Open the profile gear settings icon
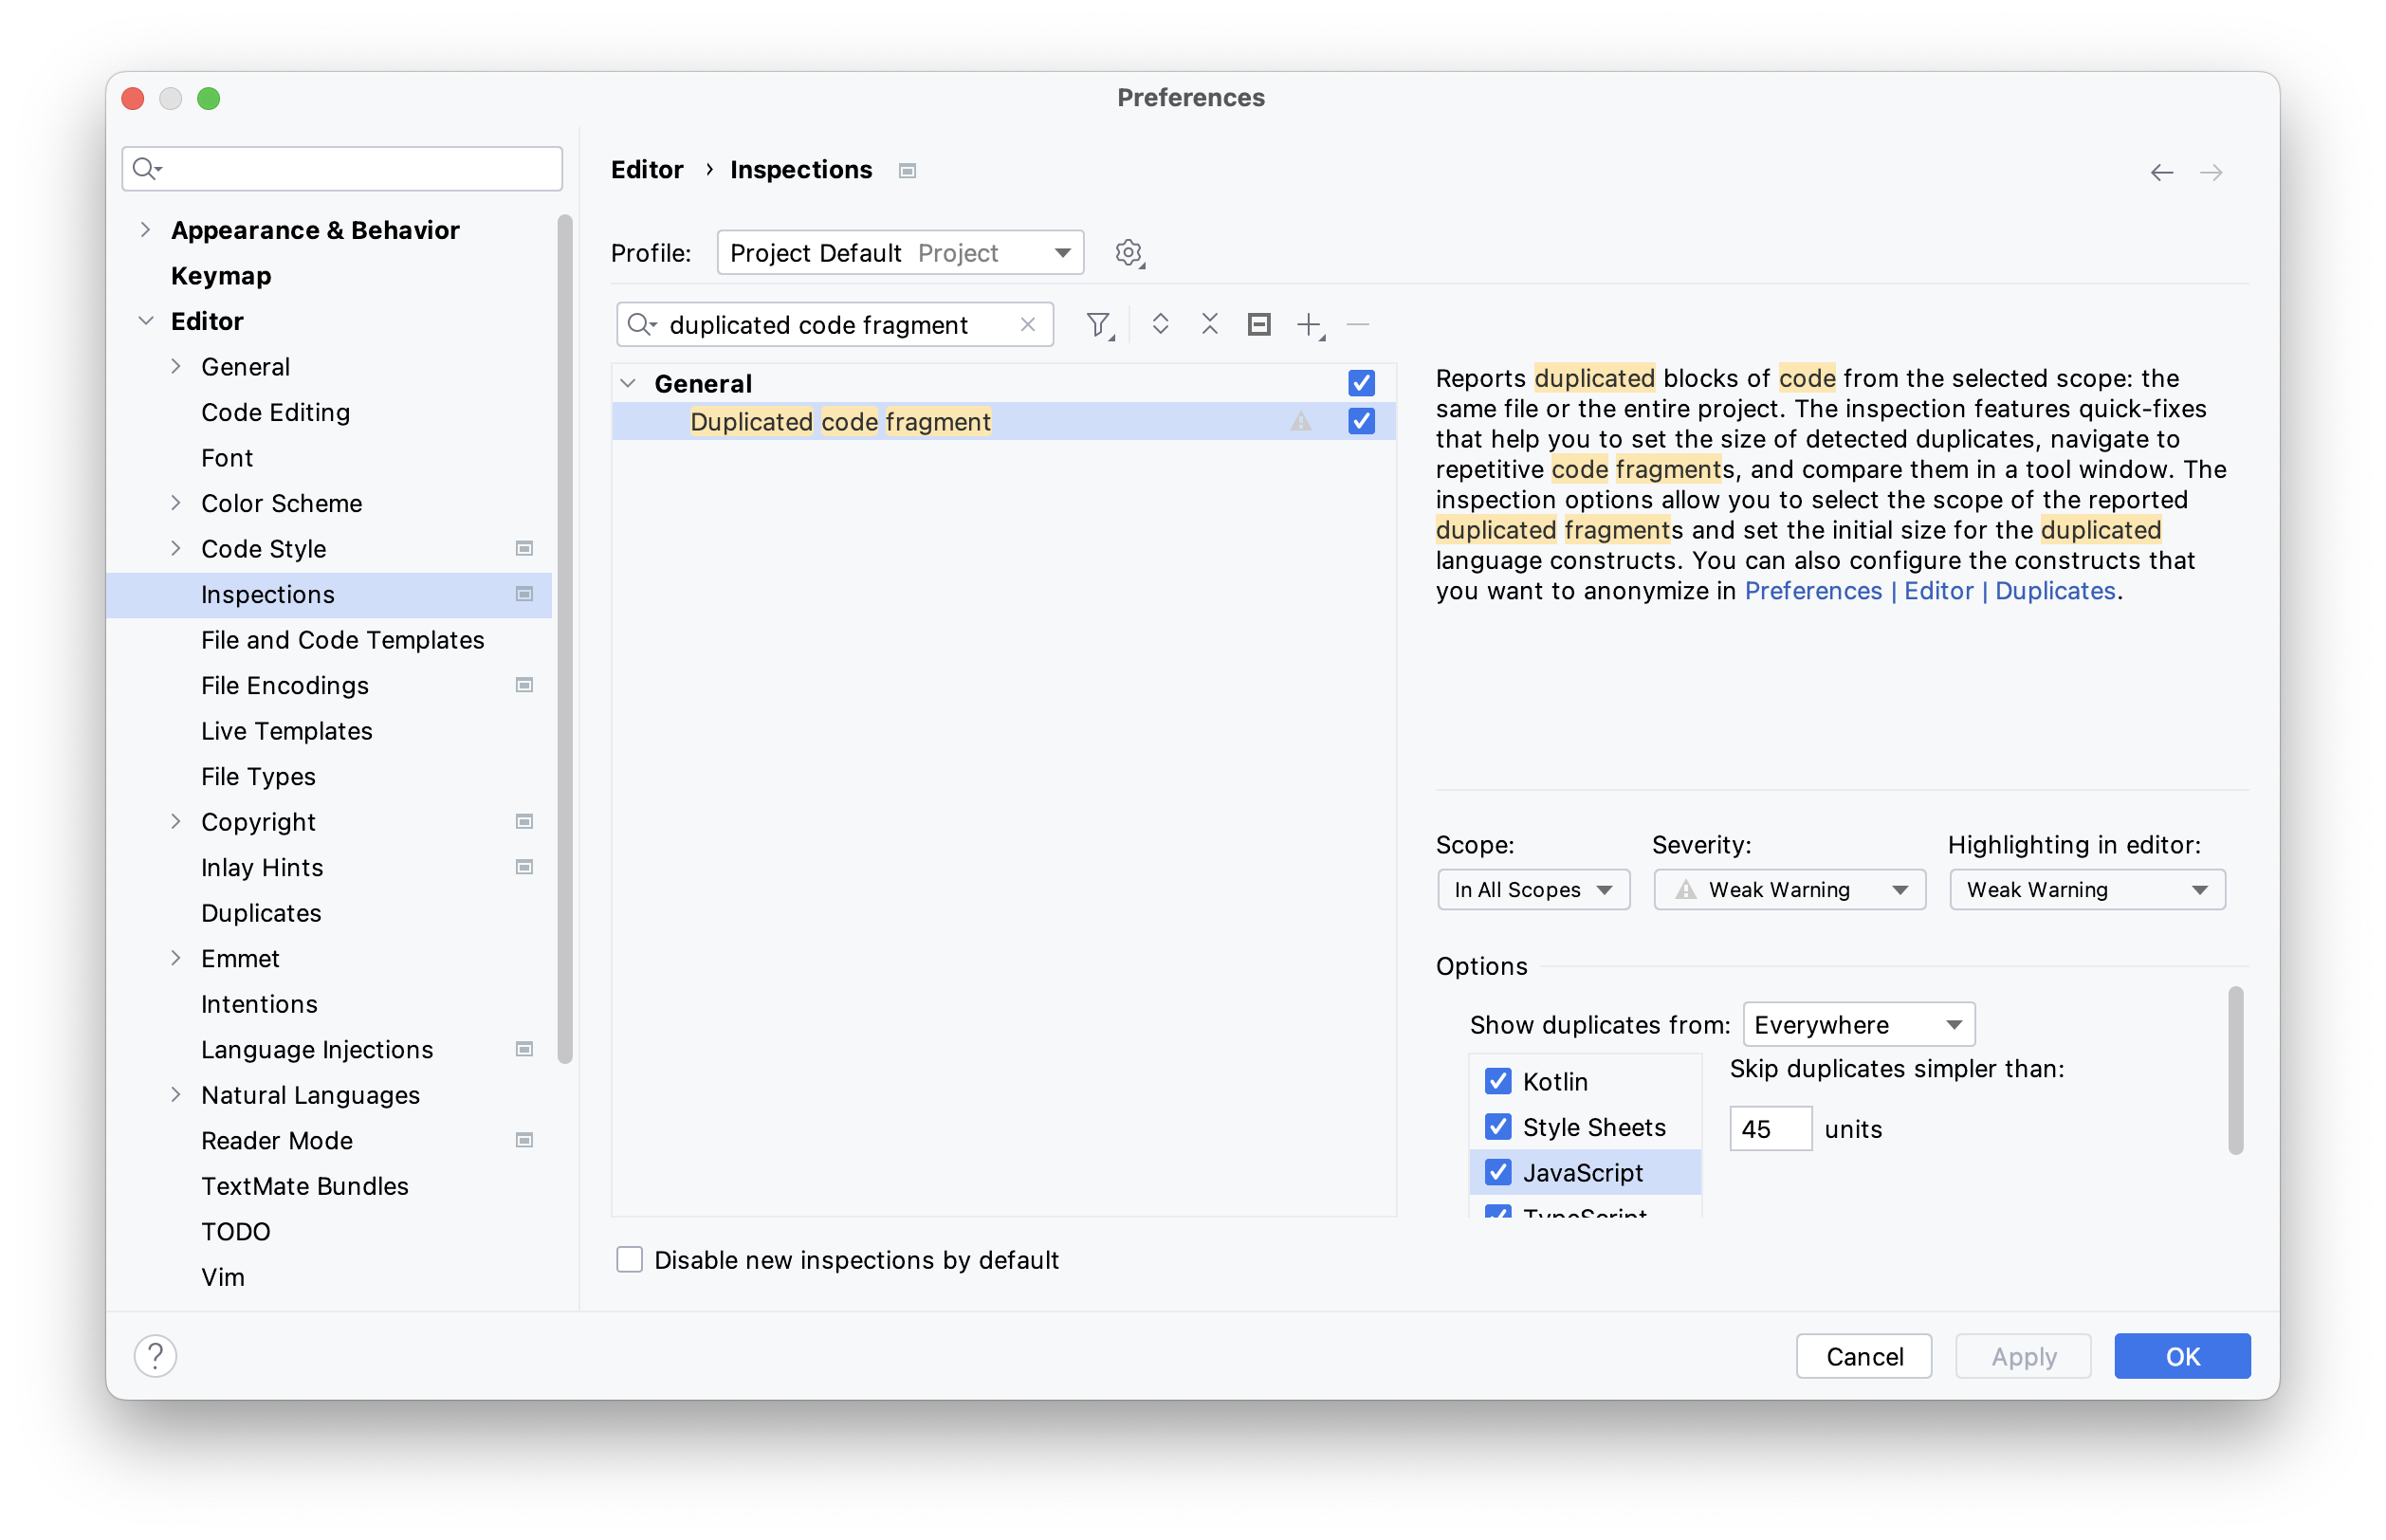Screen dimensions: 2386x1540 coord(1129,253)
